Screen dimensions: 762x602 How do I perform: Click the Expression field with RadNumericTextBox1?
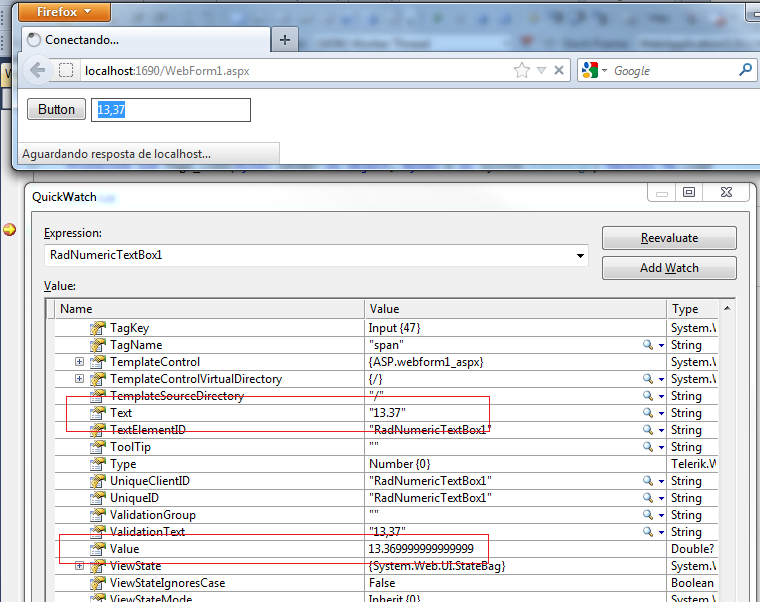[309, 256]
